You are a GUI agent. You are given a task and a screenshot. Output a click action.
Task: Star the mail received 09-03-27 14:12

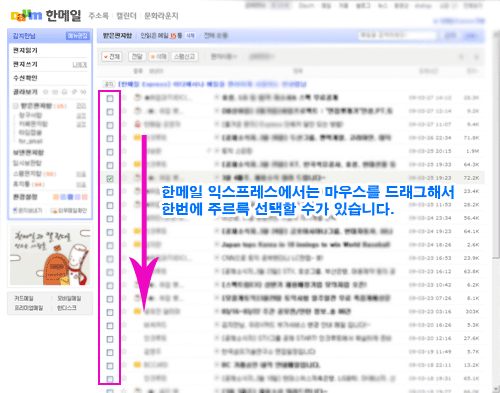125,98
